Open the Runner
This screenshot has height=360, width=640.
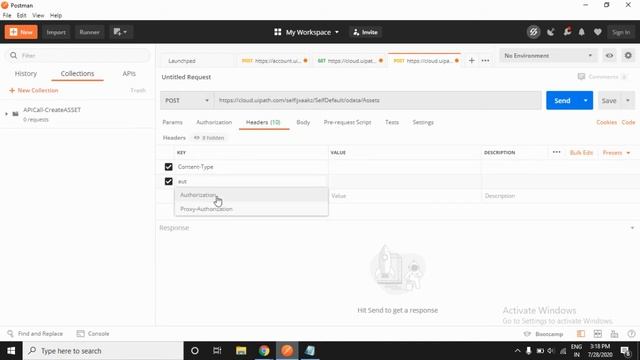tap(89, 32)
